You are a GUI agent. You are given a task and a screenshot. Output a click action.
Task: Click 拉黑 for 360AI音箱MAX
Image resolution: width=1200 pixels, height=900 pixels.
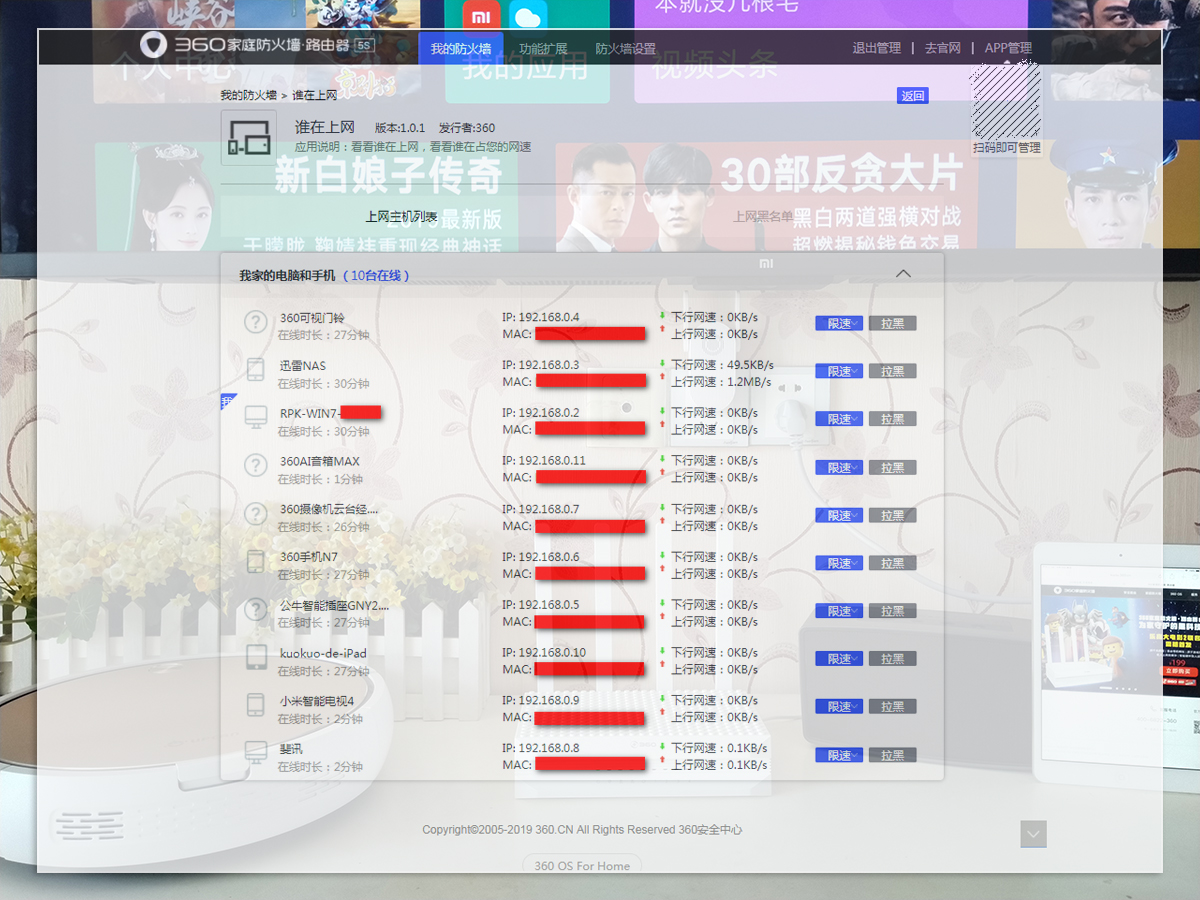click(892, 467)
